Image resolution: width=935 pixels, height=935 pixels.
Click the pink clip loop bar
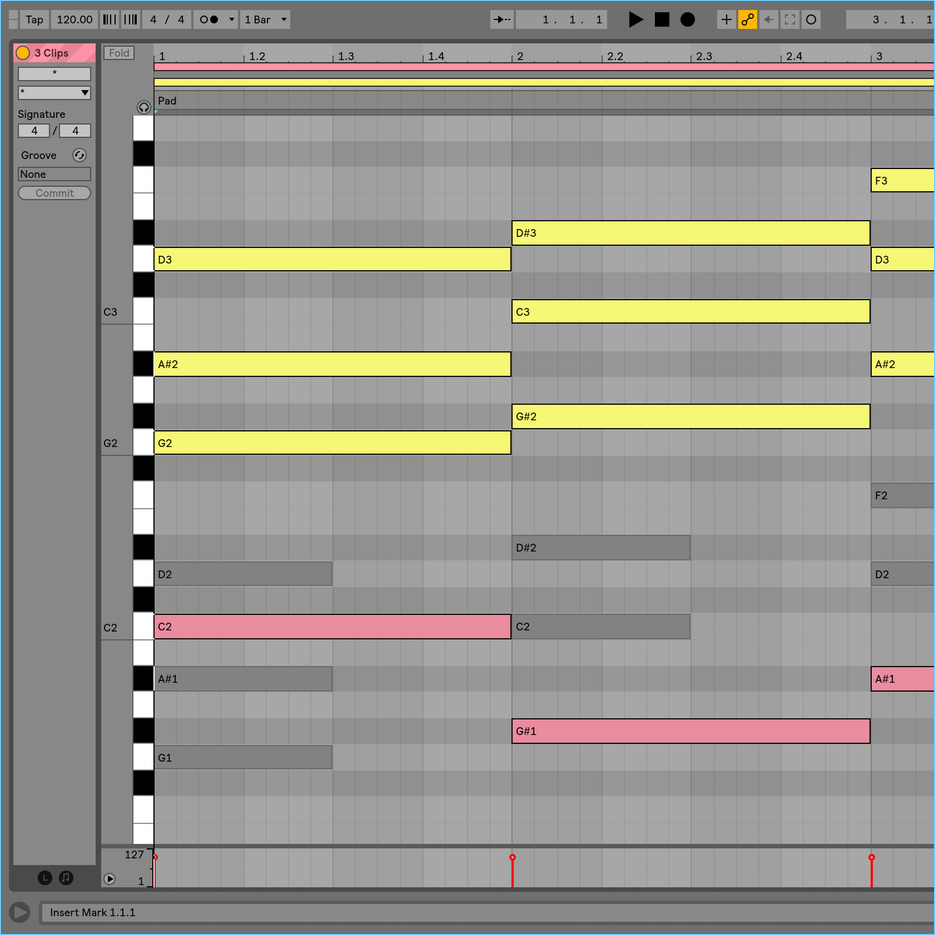click(544, 67)
